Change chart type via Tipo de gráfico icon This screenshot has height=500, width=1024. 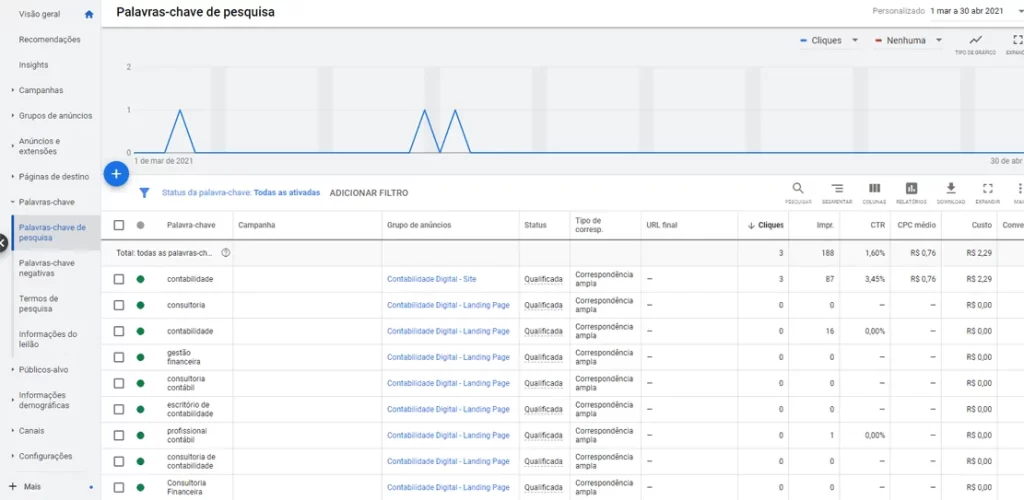975,42
